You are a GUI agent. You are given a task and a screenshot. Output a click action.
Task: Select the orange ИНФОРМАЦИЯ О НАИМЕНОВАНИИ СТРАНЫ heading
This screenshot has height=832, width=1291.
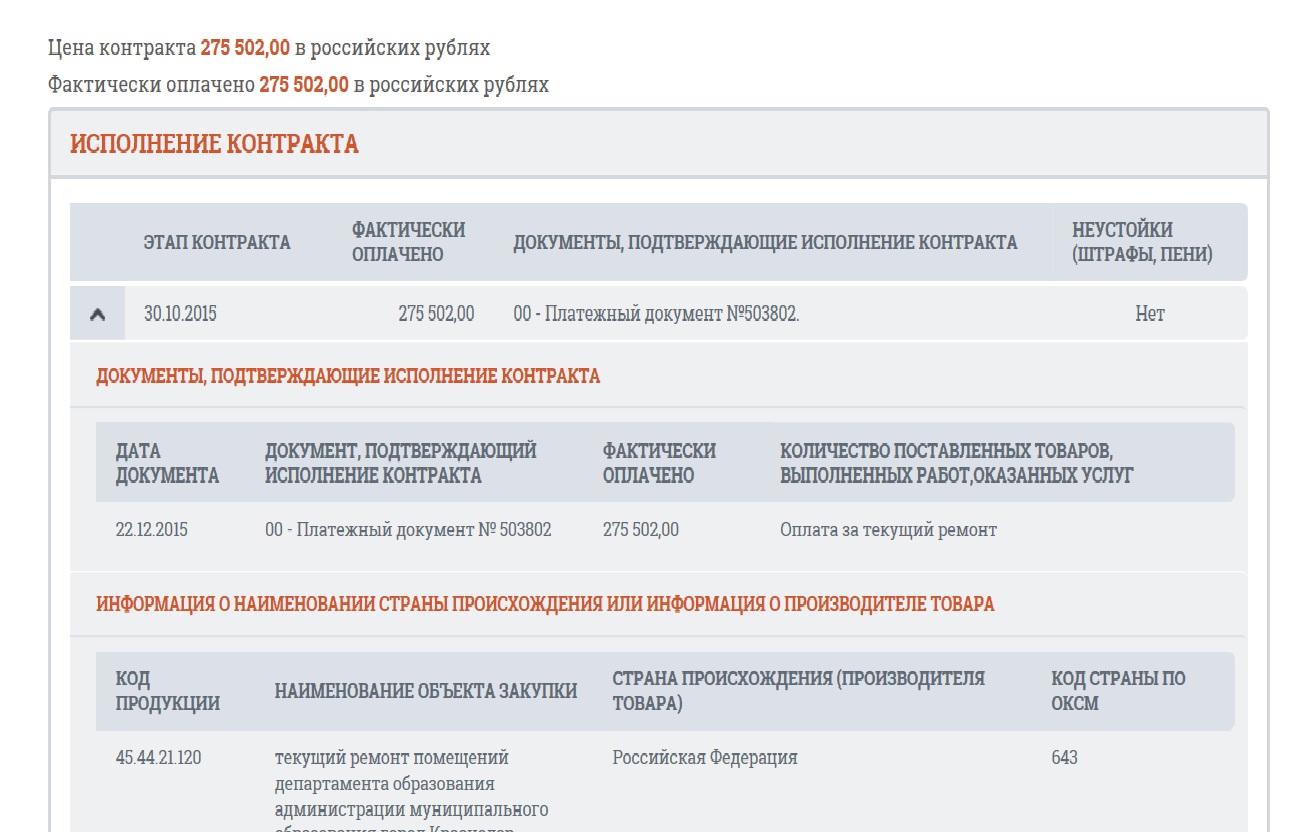pos(545,604)
